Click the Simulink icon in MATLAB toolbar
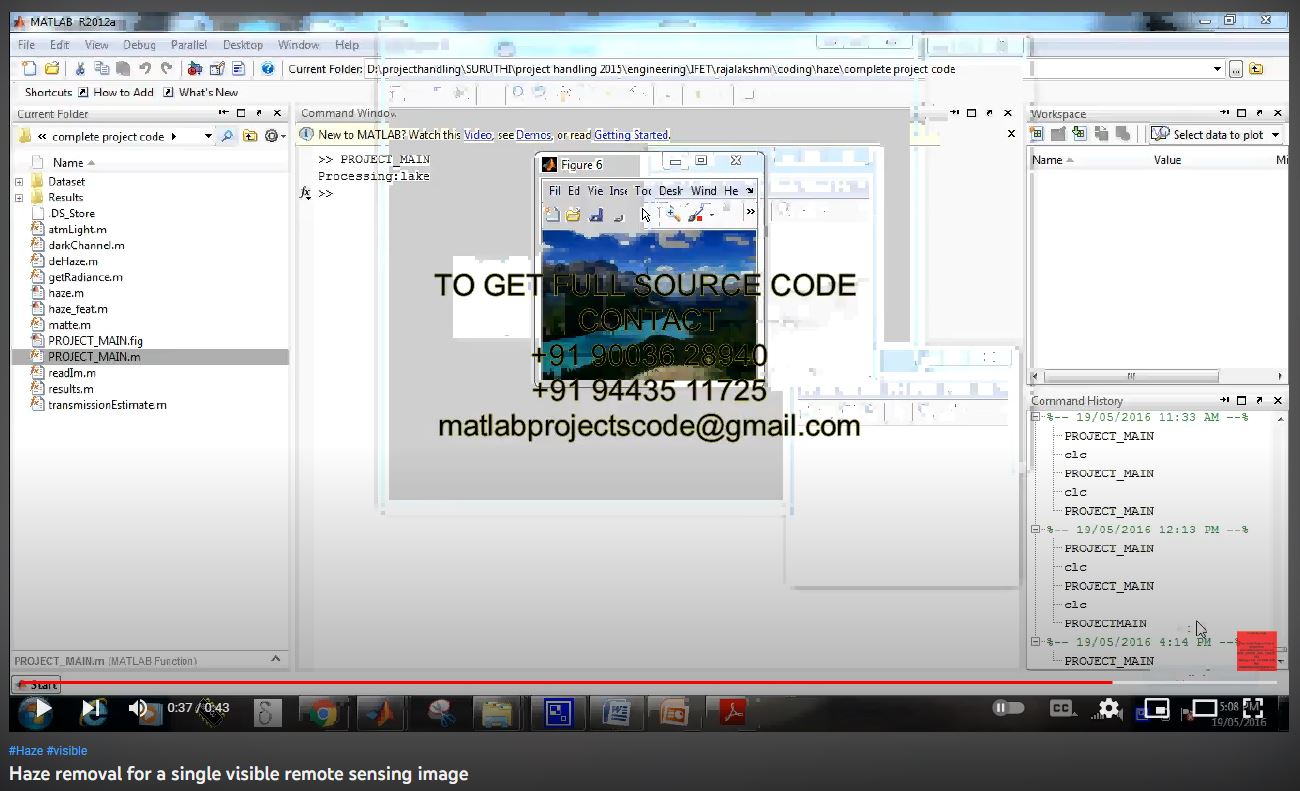 pyautogui.click(x=194, y=69)
